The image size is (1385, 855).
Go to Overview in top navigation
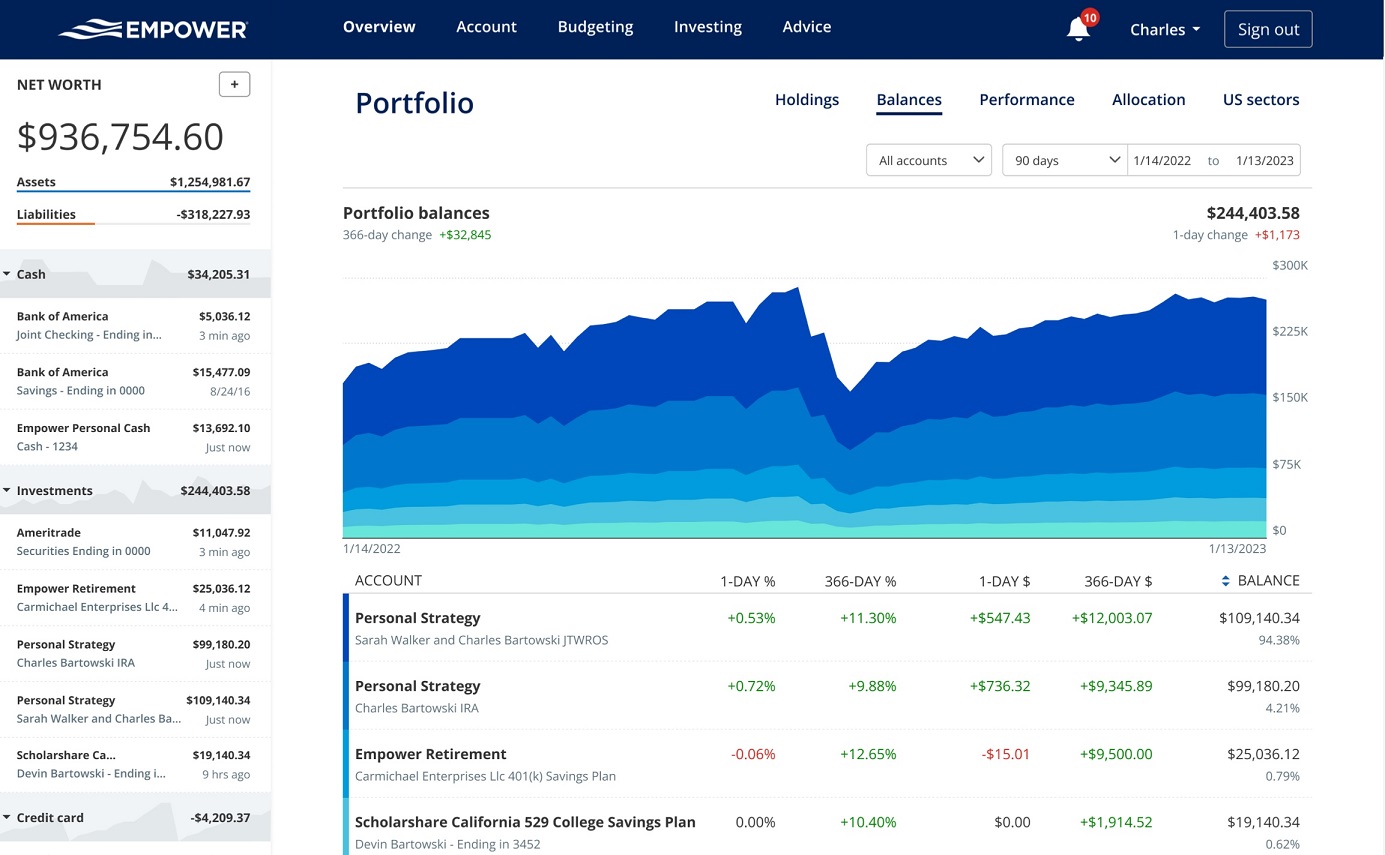coord(379,27)
